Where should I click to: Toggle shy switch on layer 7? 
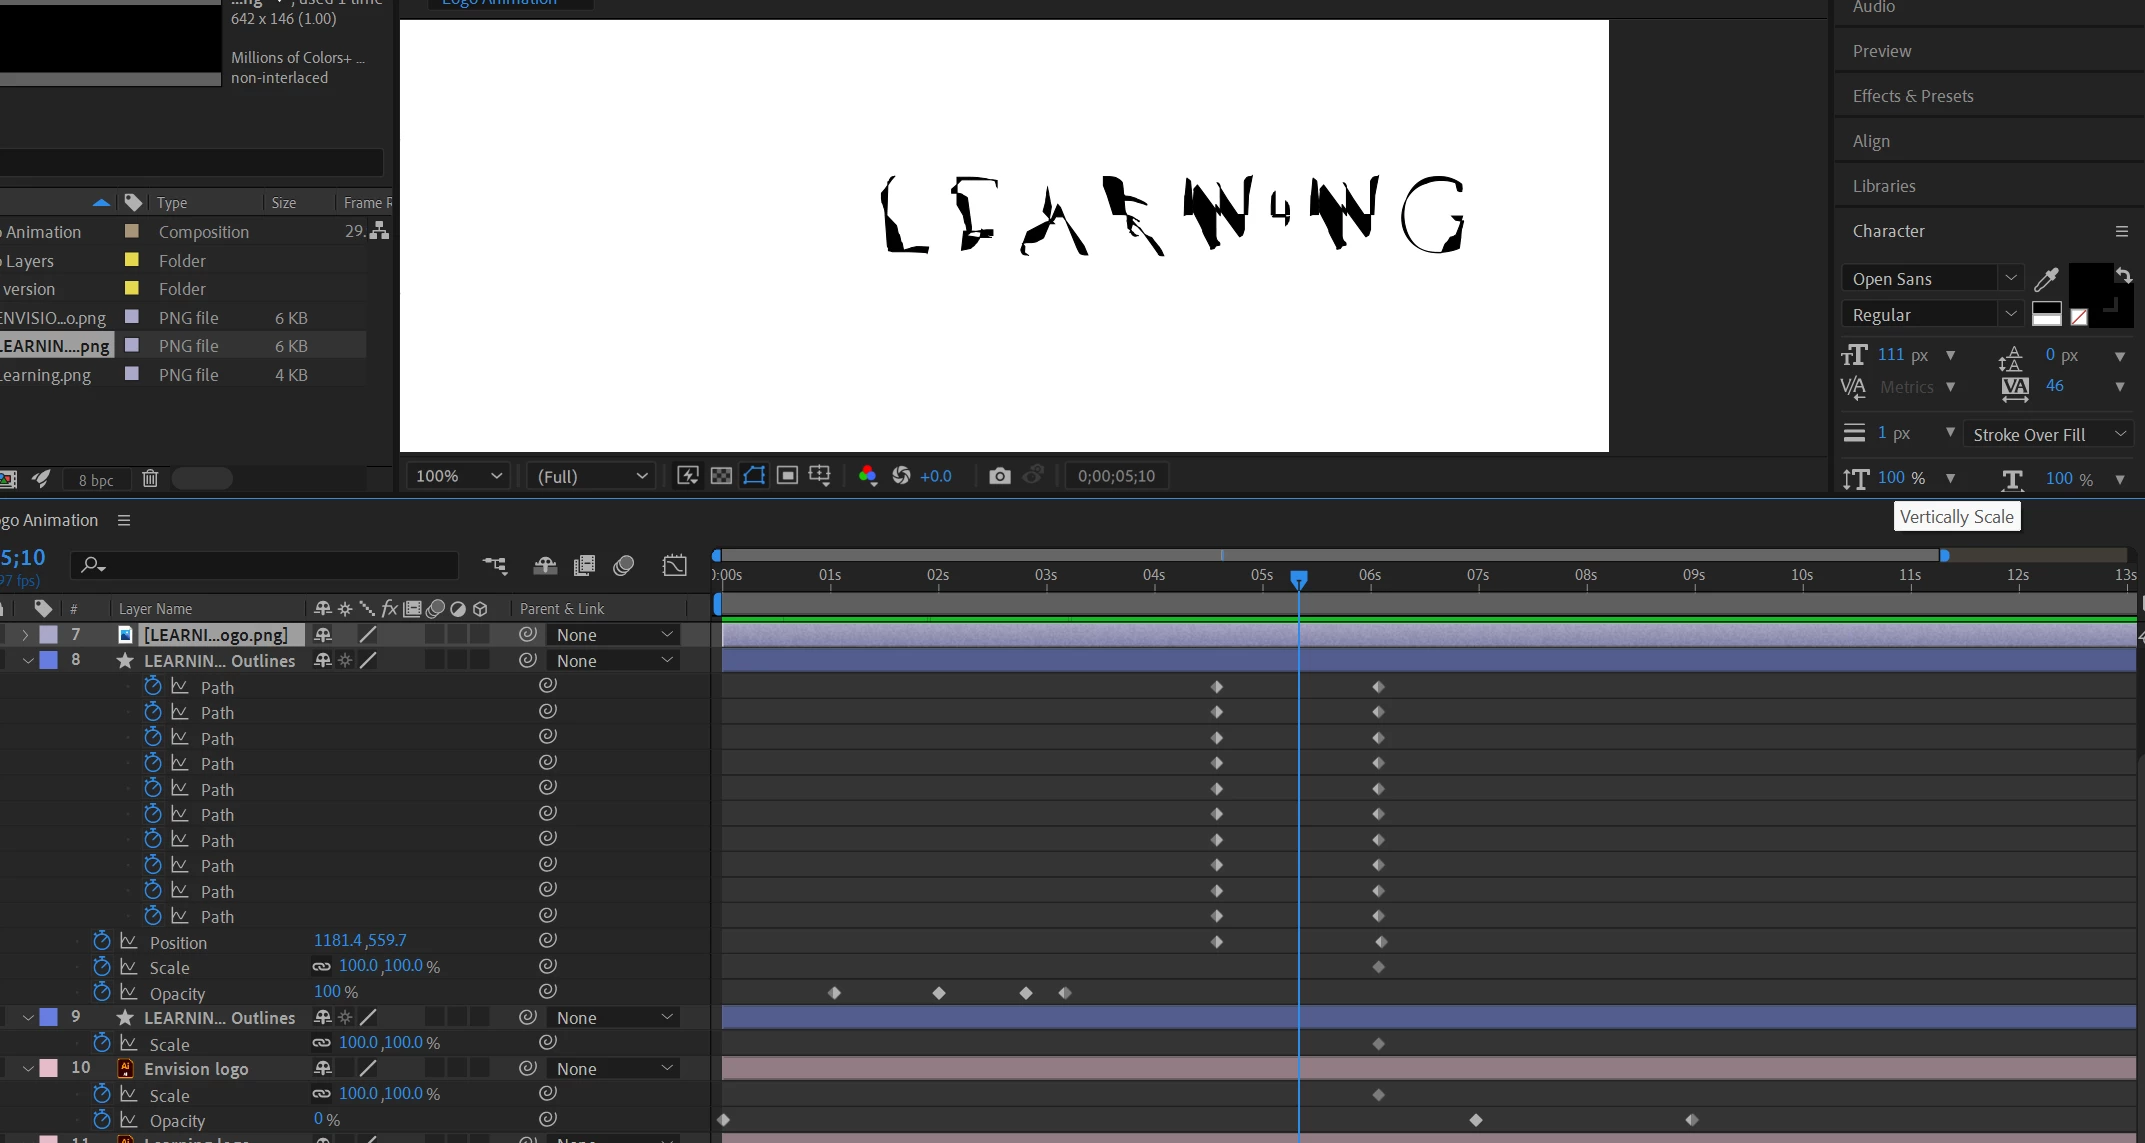coord(323,634)
